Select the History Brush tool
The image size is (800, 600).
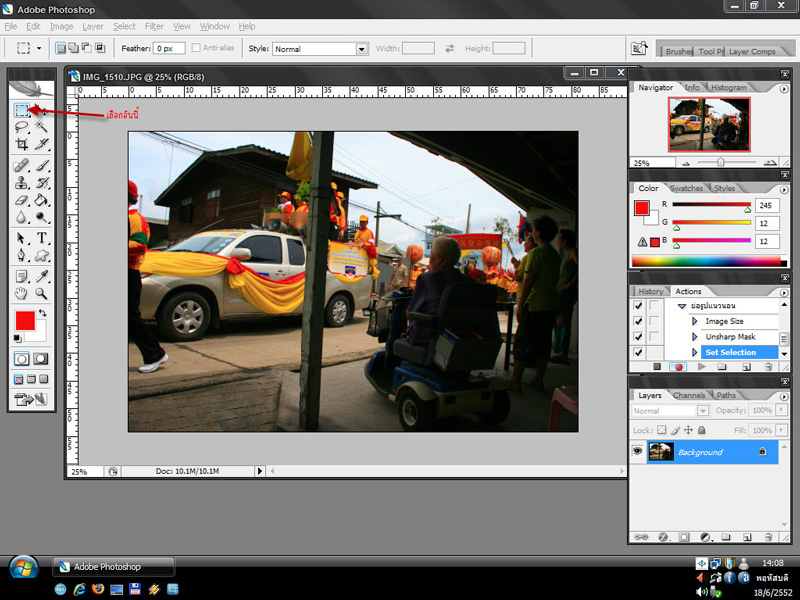[41, 183]
